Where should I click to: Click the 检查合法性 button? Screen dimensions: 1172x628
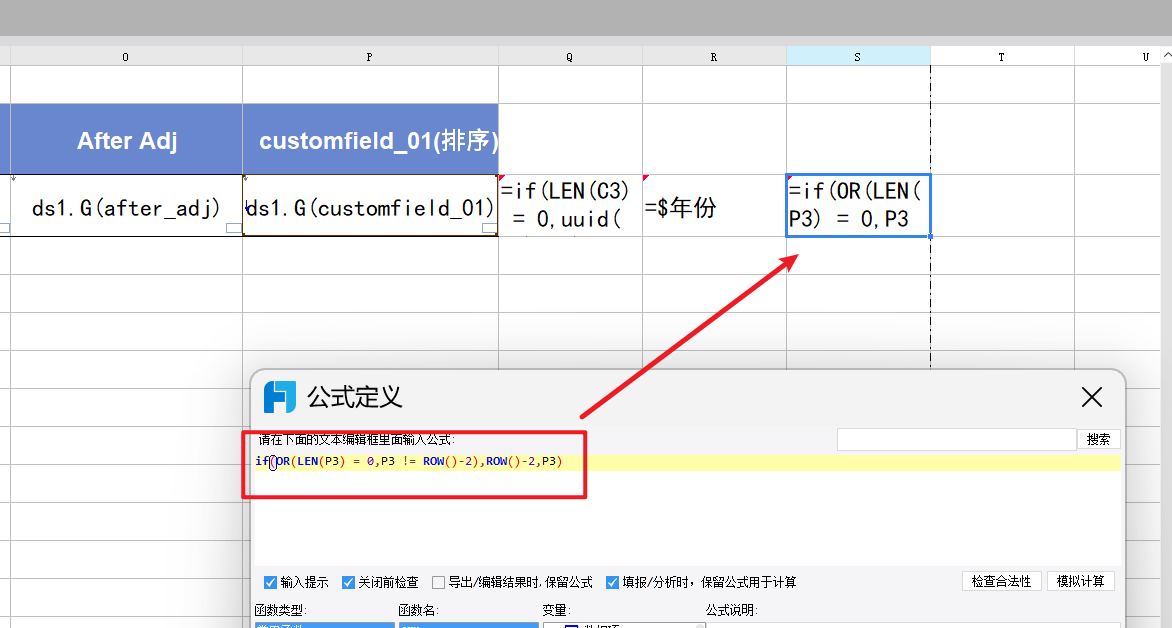1002,581
